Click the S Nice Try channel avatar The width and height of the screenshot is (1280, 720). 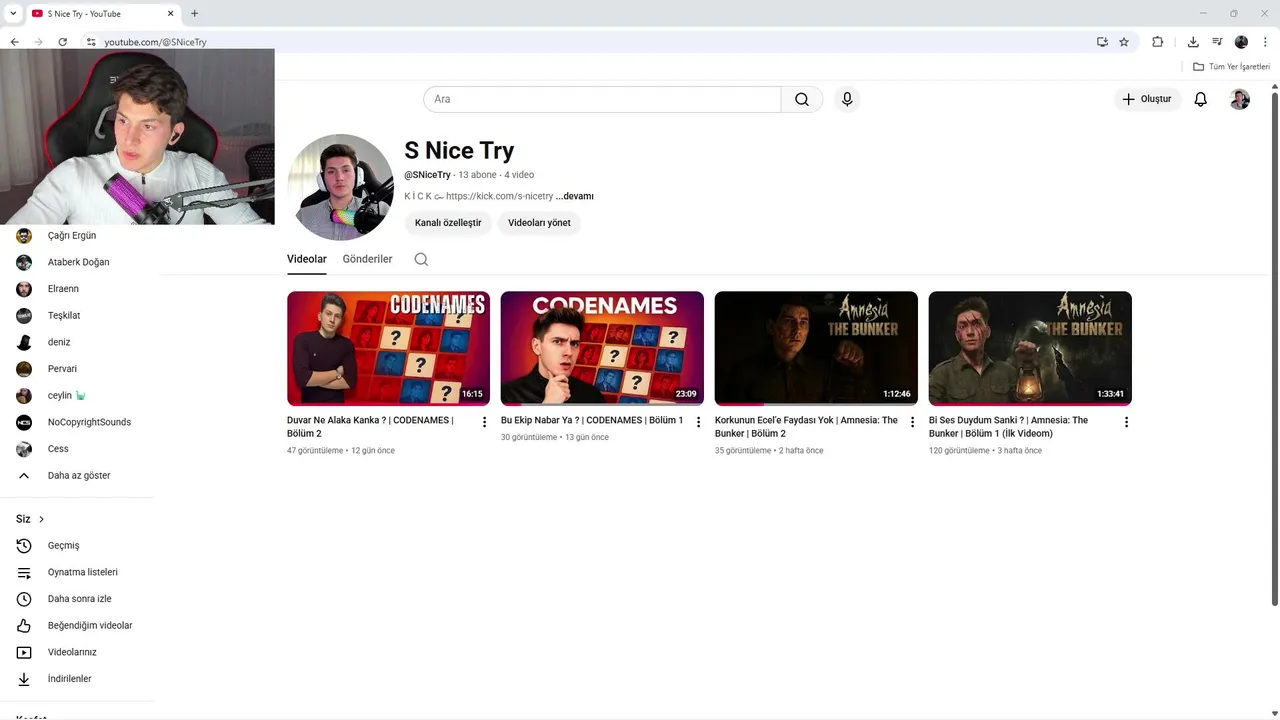341,187
